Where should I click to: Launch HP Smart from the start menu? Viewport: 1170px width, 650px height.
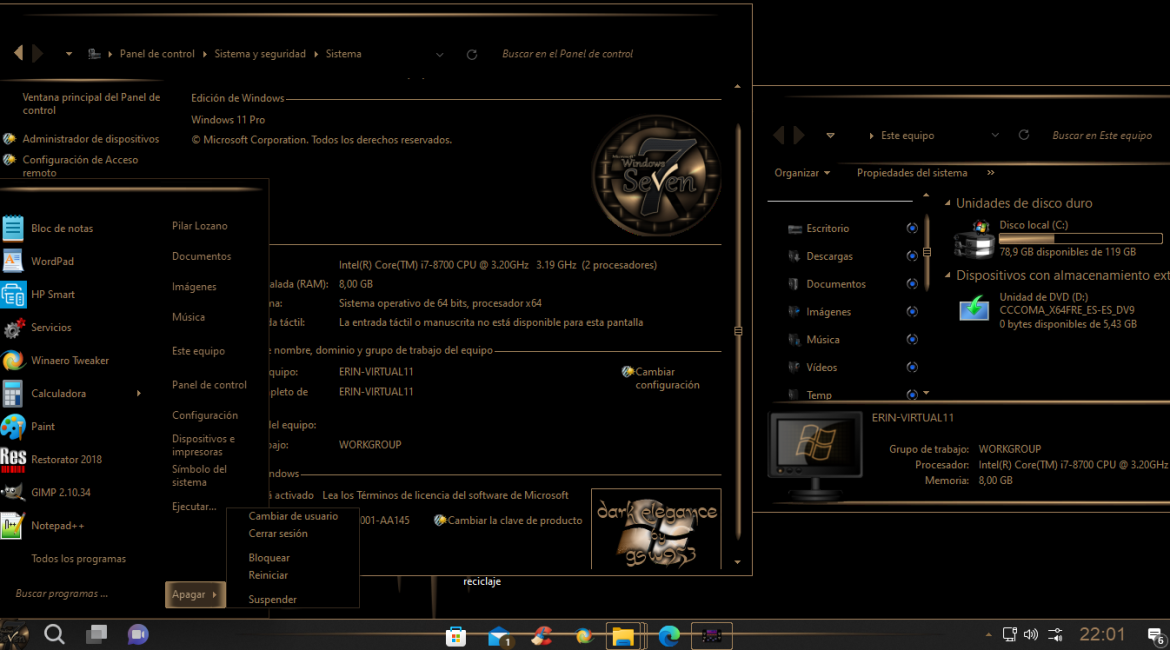click(x=52, y=295)
